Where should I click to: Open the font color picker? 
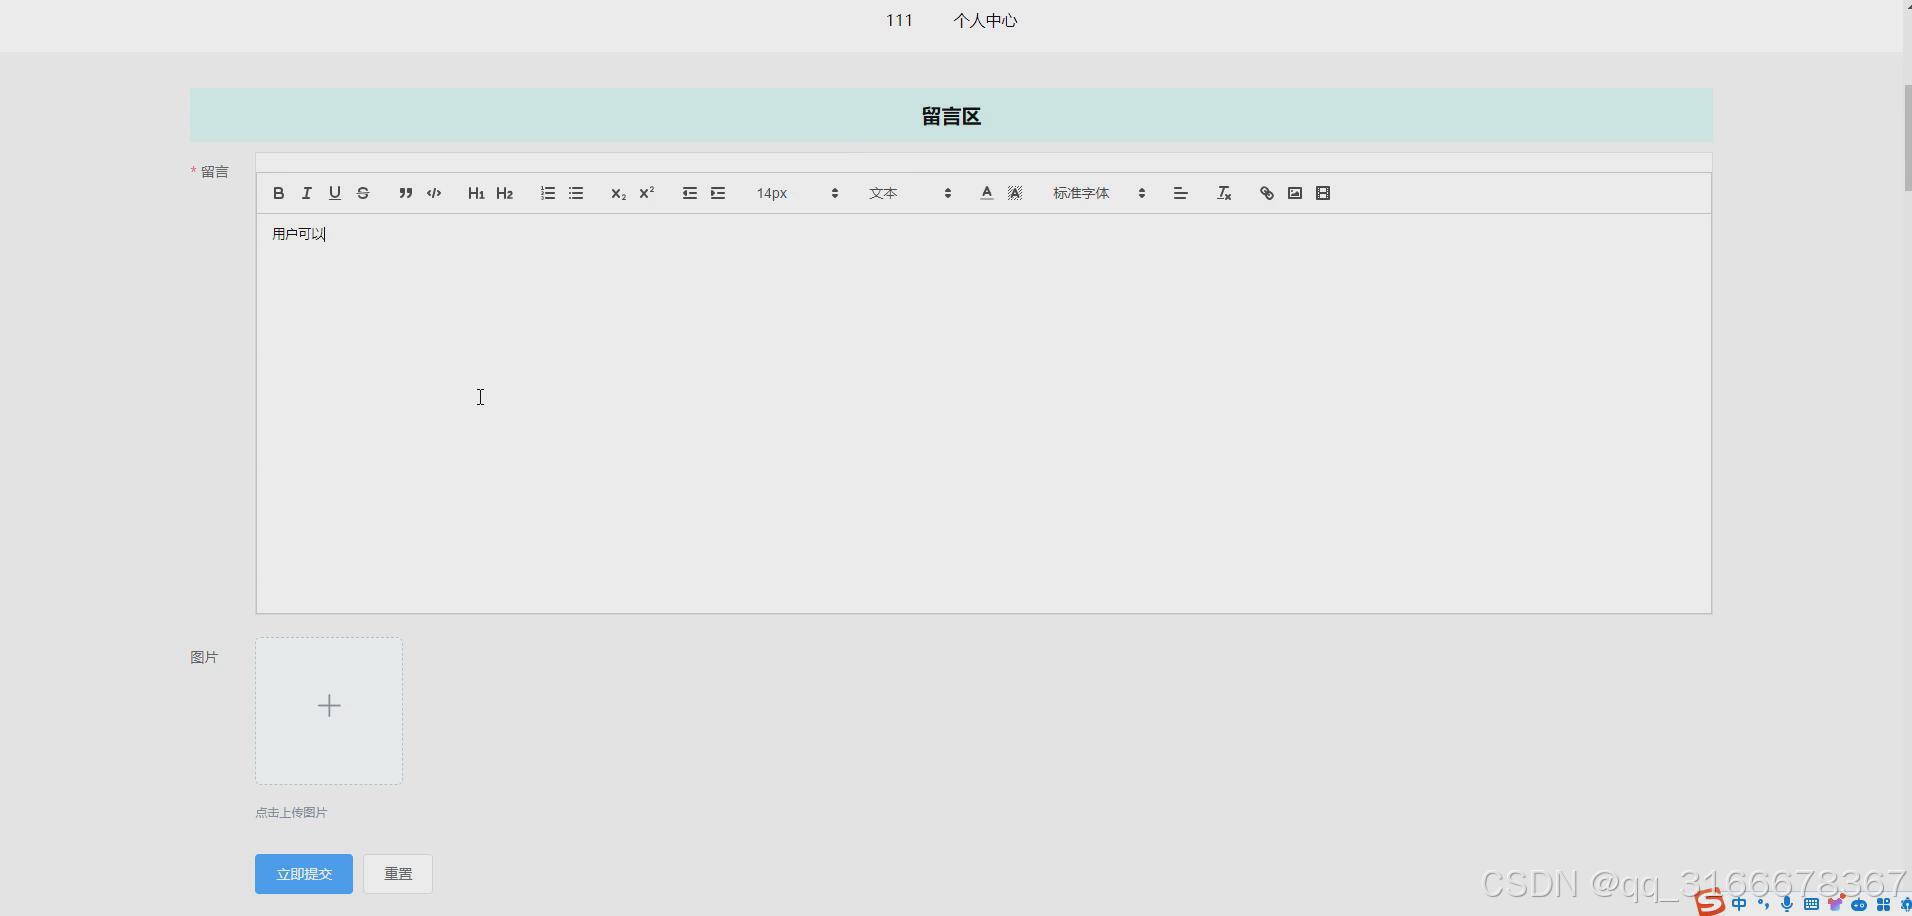coord(986,193)
